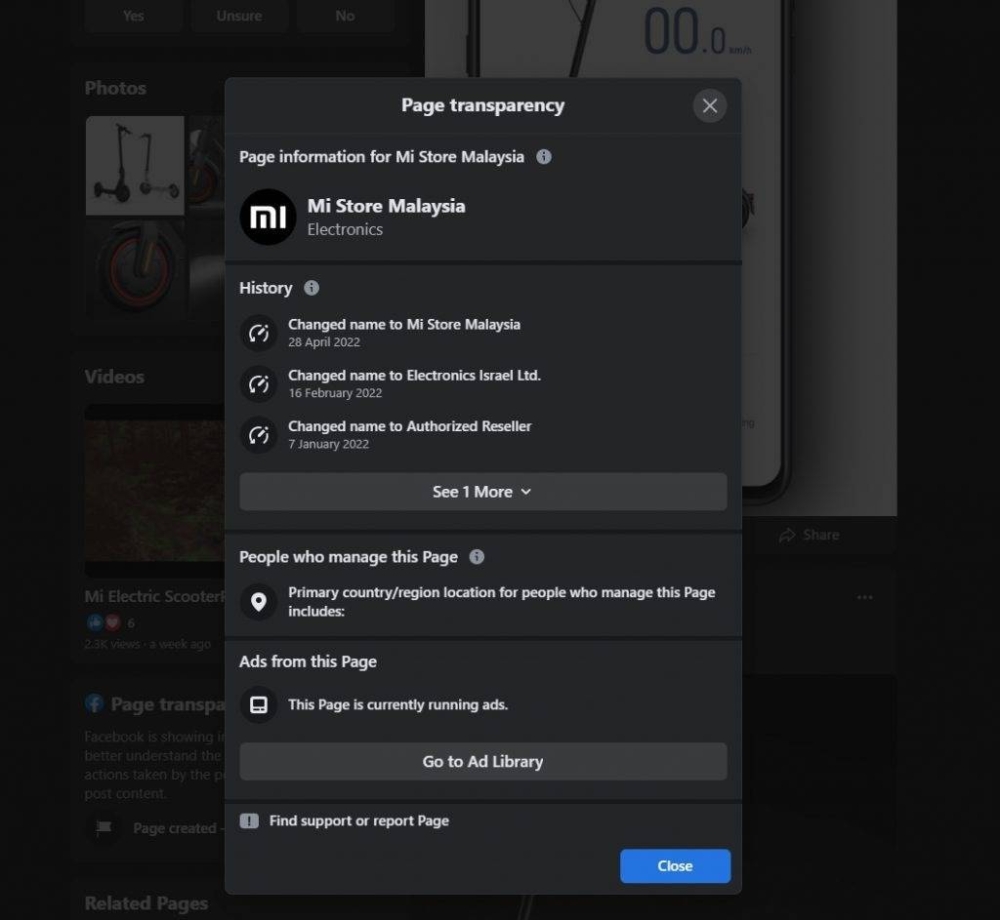Click info icon next to History
Screen dimensions: 1000x920
[311, 288]
